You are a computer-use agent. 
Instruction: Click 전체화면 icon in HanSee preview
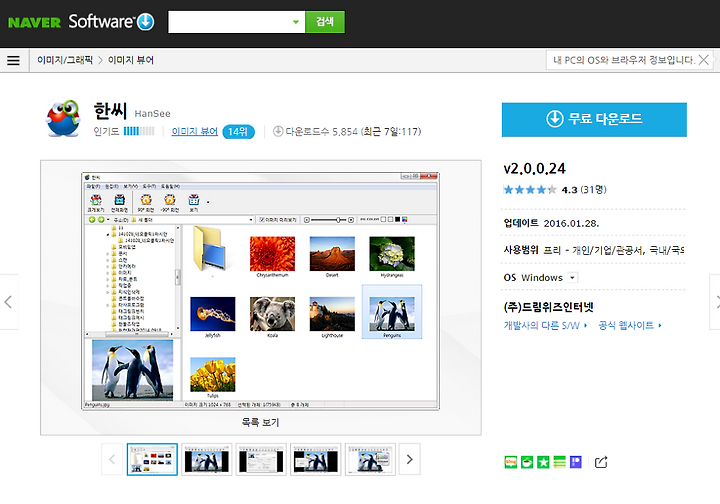(x=119, y=202)
